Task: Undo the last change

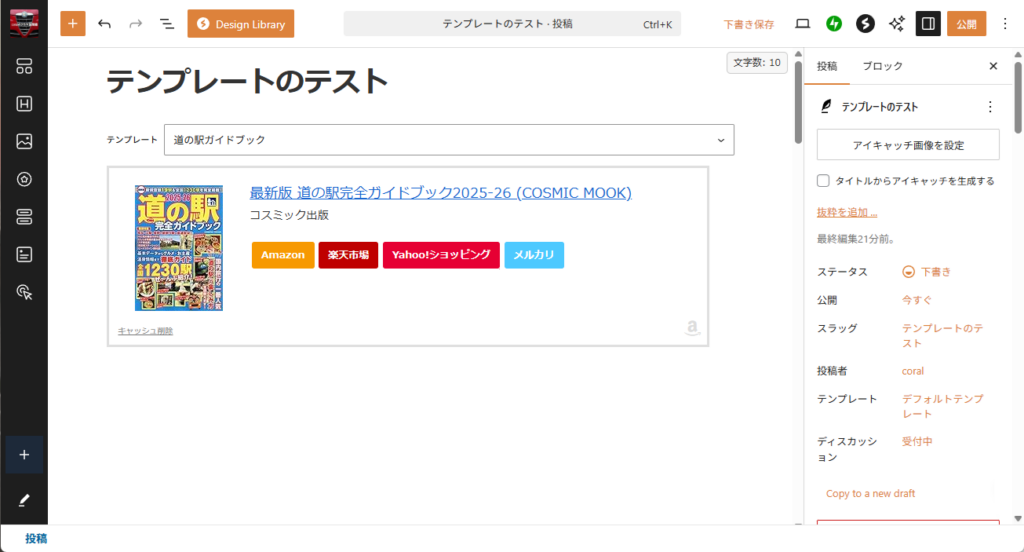Action: (x=104, y=24)
